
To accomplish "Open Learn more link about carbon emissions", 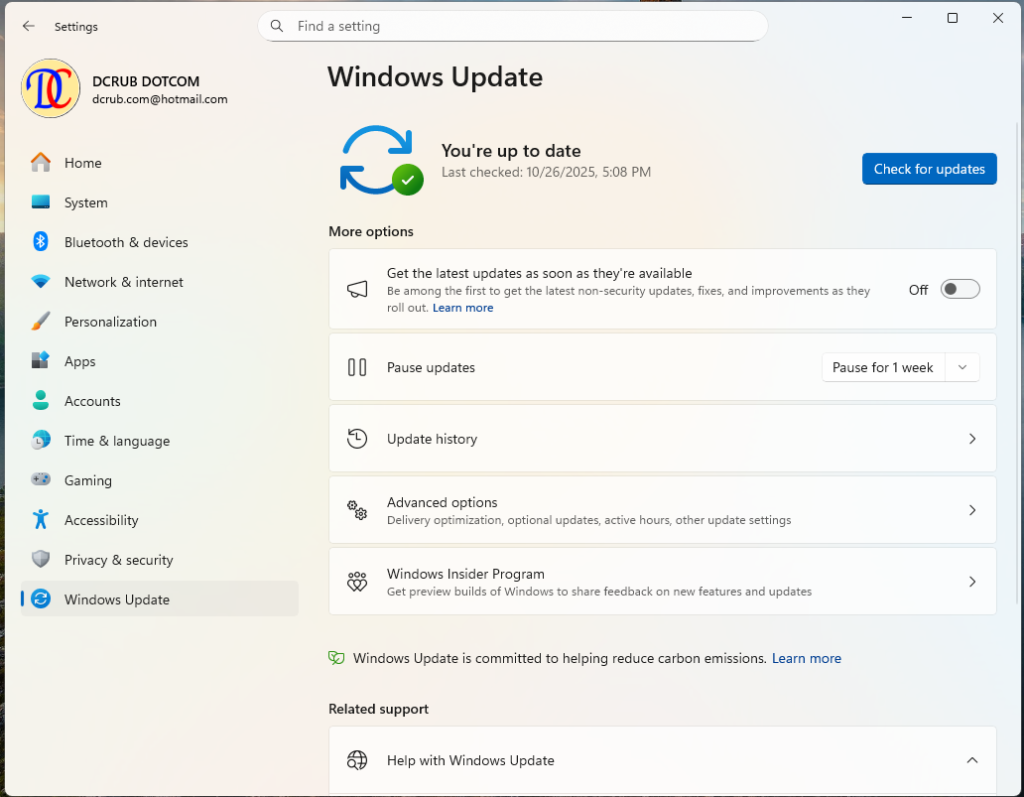I will pos(807,659).
